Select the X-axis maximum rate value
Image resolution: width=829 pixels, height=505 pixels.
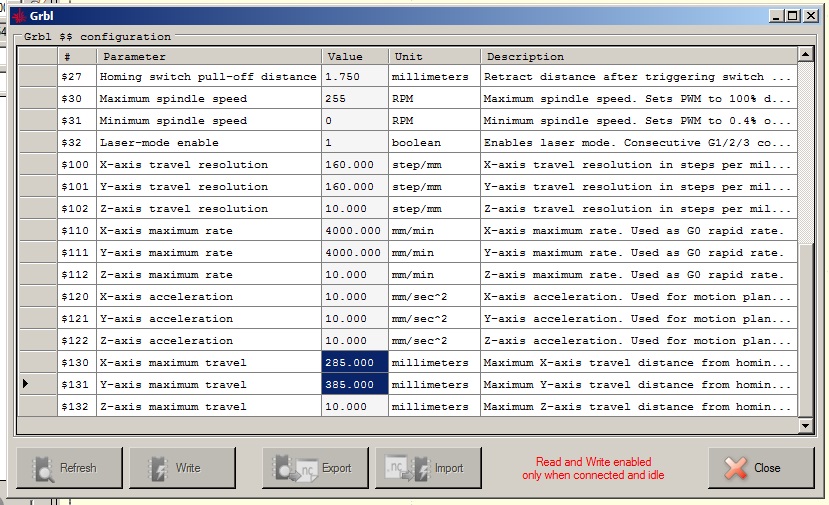[355, 231]
